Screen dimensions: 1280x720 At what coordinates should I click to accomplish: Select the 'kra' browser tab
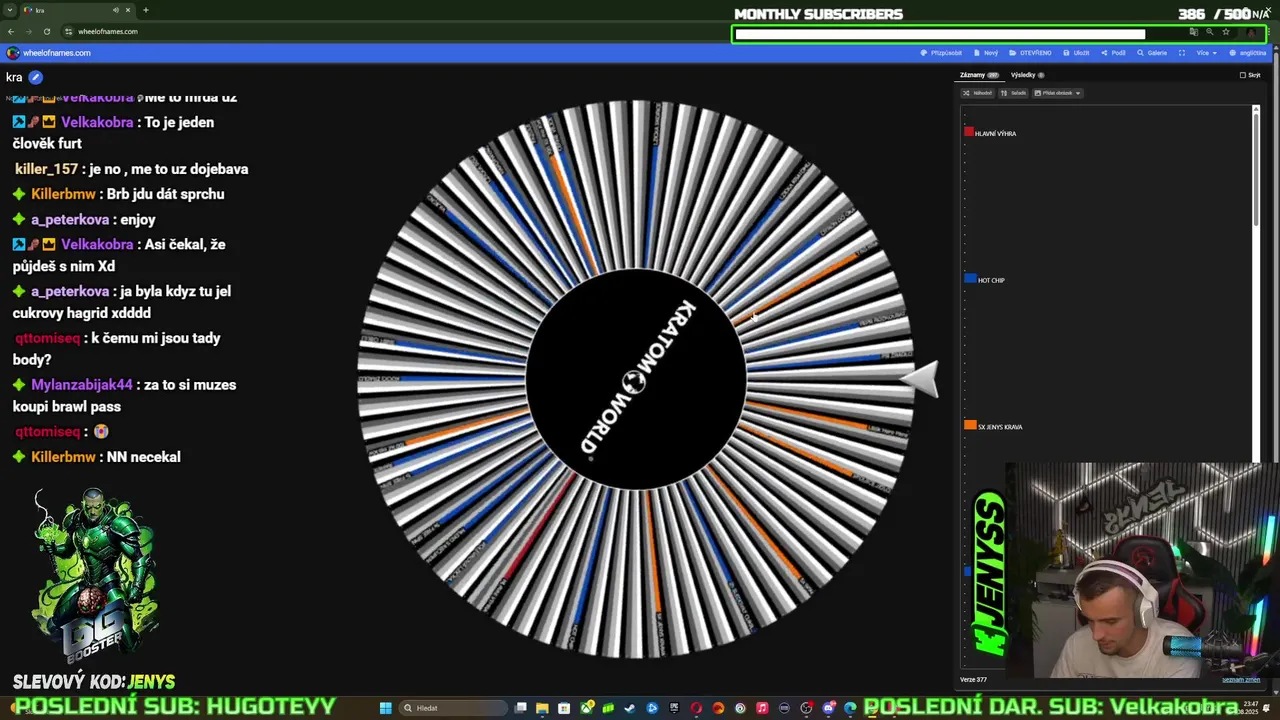[78, 10]
